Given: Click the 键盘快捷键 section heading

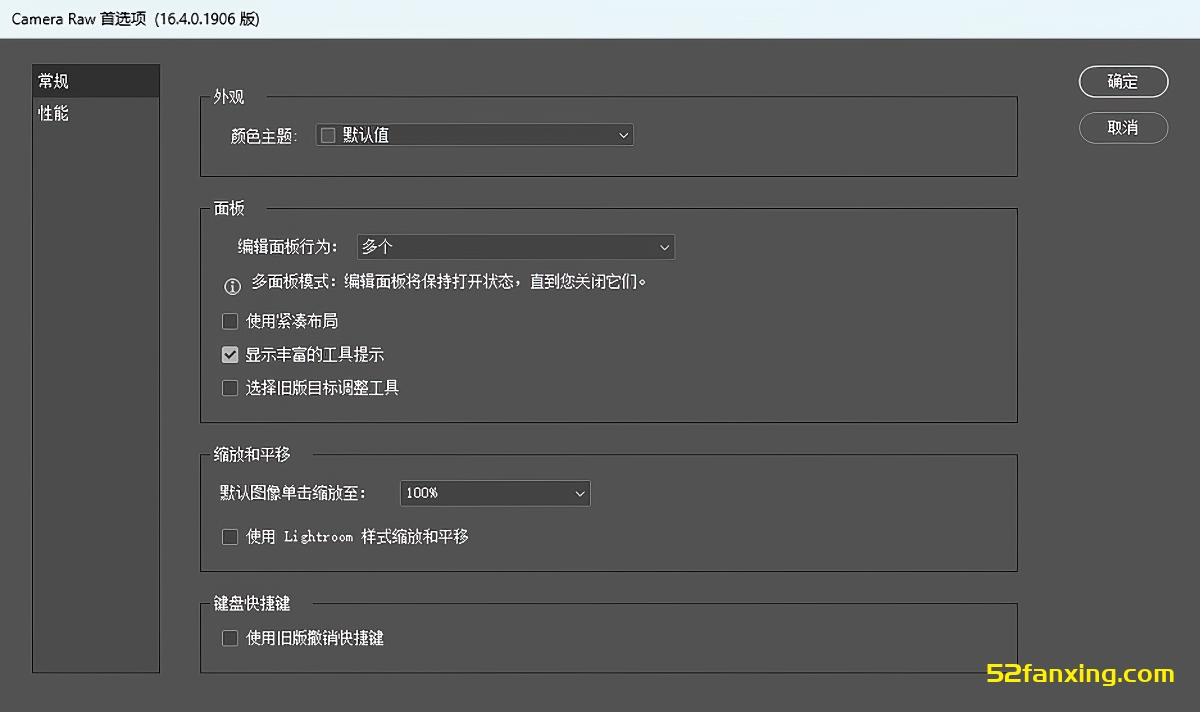Looking at the screenshot, I should (x=252, y=603).
